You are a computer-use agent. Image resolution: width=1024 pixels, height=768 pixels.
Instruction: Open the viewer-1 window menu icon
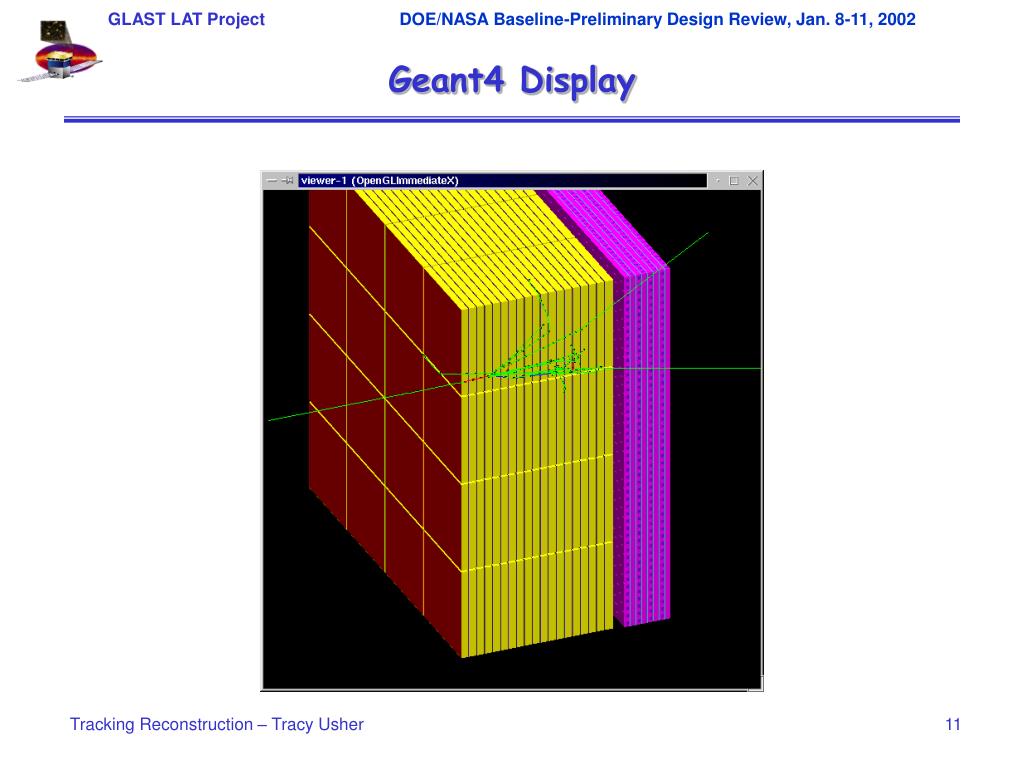pyautogui.click(x=272, y=181)
